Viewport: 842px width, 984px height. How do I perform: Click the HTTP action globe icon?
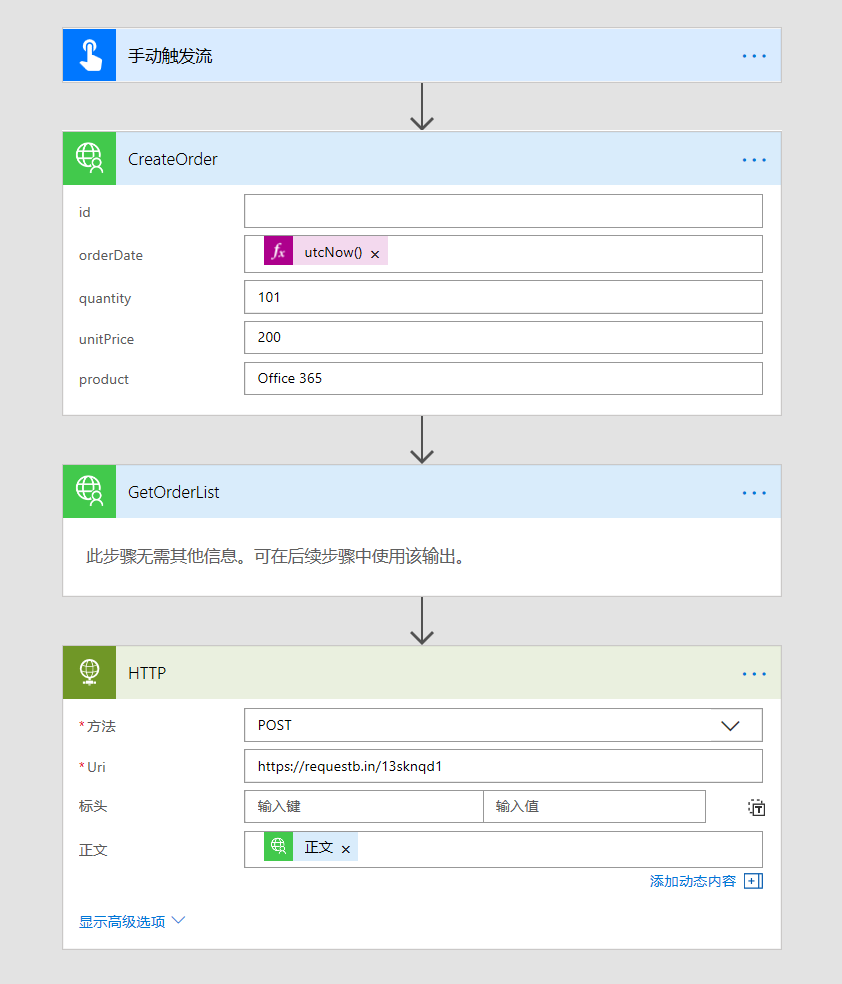89,672
